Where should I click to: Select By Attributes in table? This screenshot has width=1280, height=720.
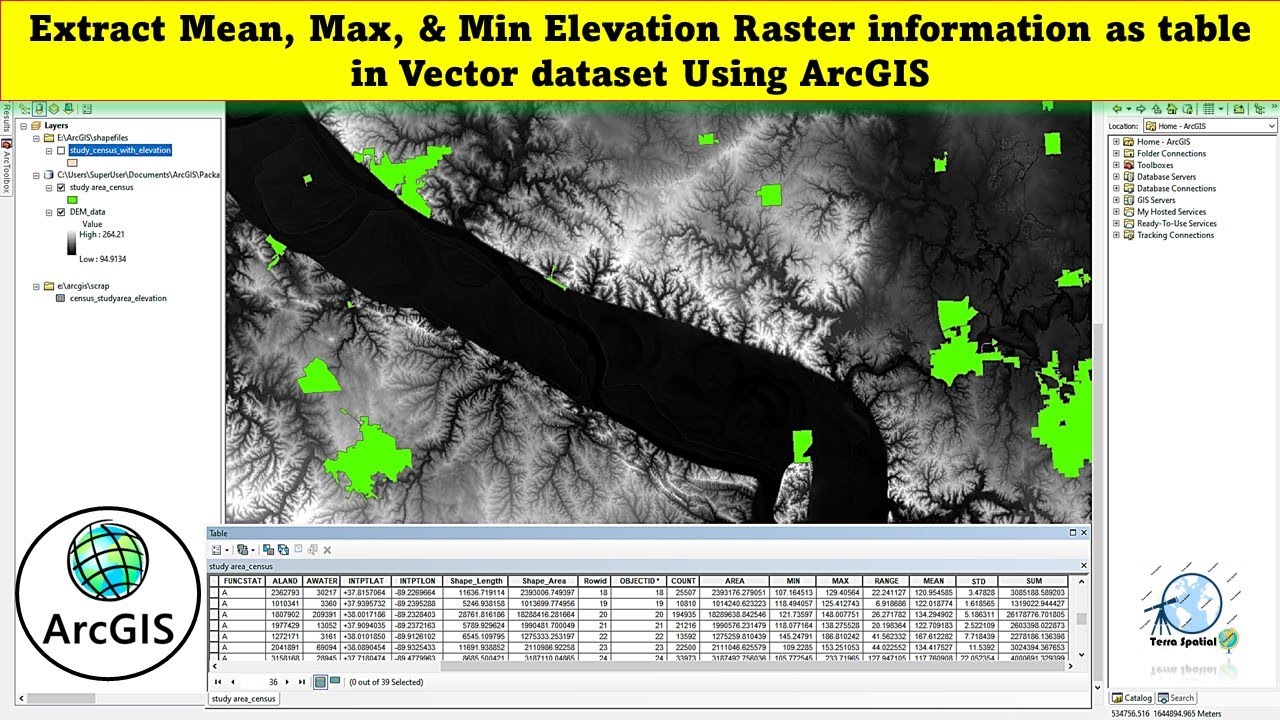(269, 550)
